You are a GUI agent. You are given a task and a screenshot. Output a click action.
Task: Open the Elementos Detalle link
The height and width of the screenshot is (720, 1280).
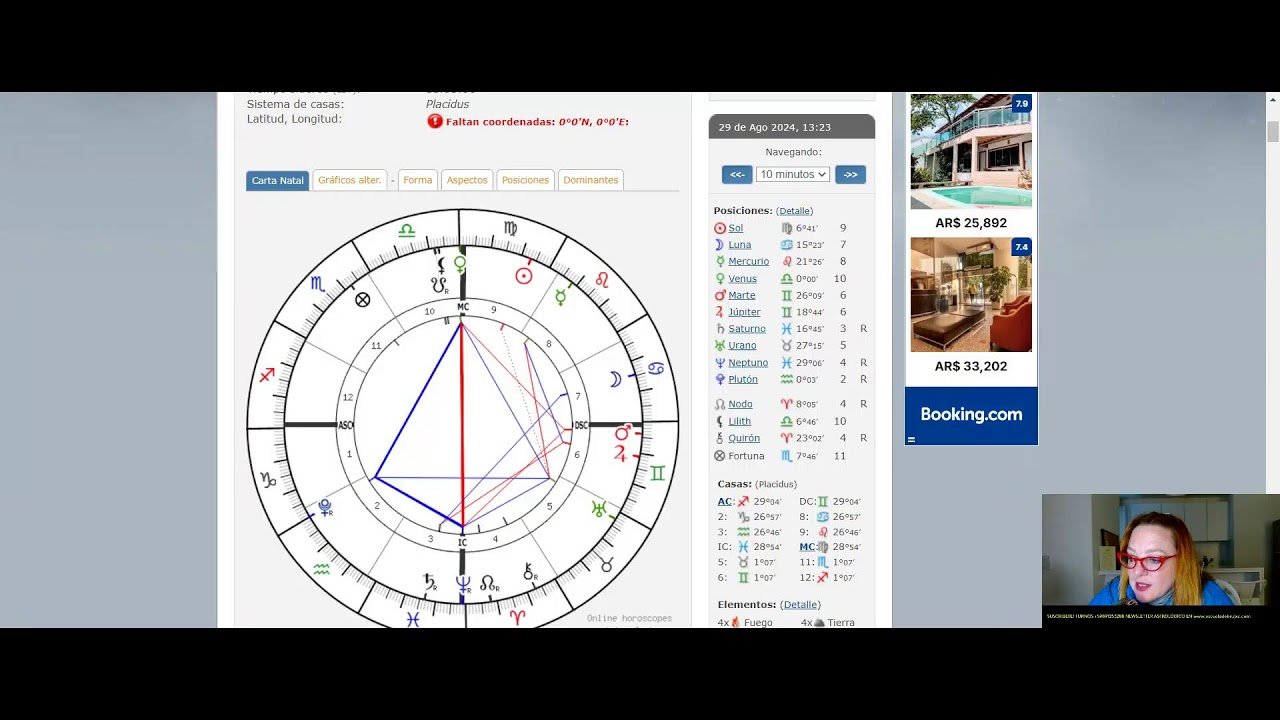coord(799,604)
